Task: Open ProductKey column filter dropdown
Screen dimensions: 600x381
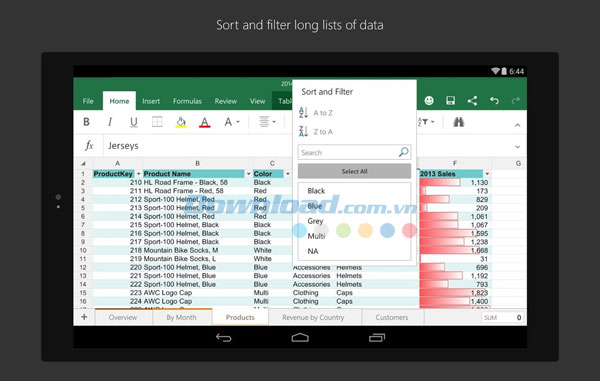Action: (x=139, y=174)
